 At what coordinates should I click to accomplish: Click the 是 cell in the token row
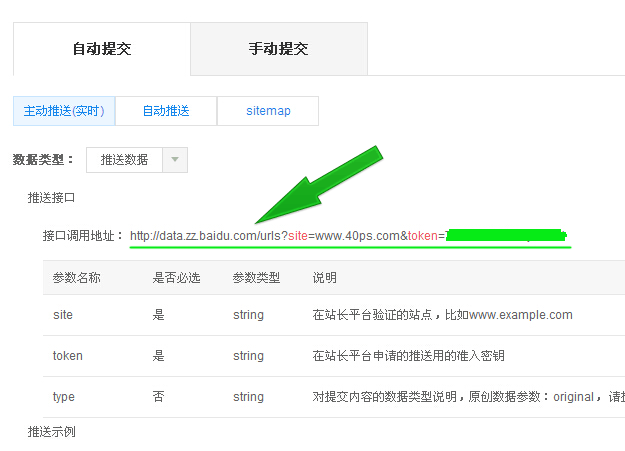158,356
